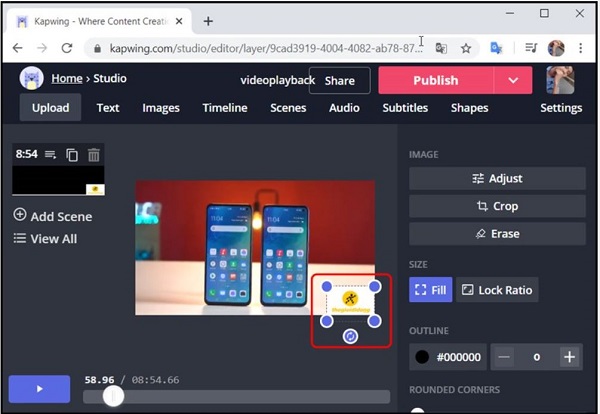Screen dimensions: 600x414
Task: Increase outline width with plus button
Action: [569, 357]
